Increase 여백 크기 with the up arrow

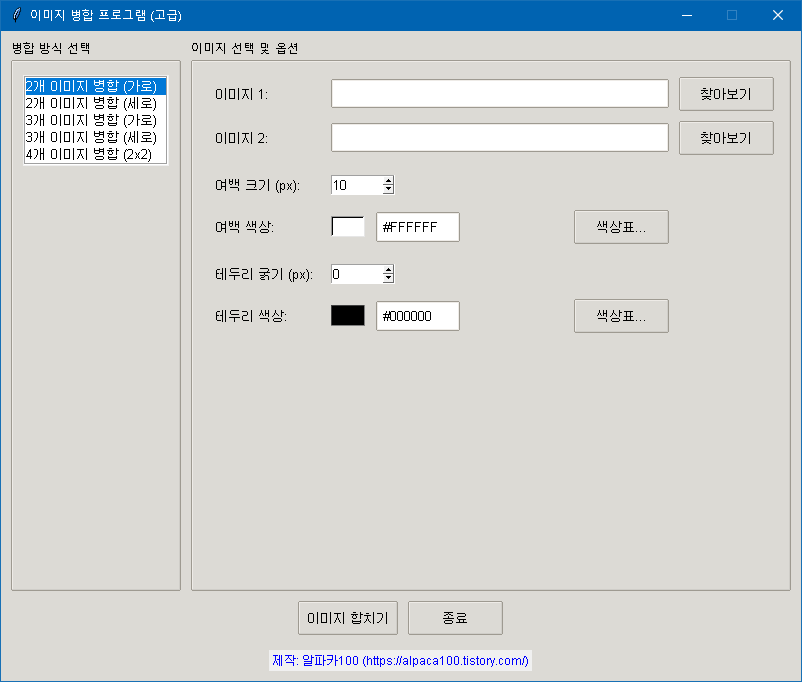[388, 181]
